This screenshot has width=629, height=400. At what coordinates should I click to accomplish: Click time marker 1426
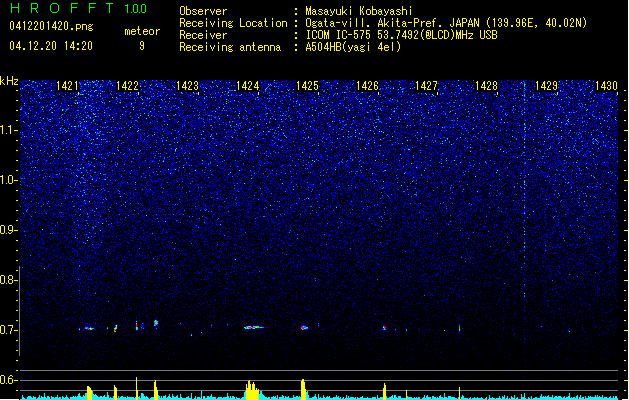(x=367, y=86)
